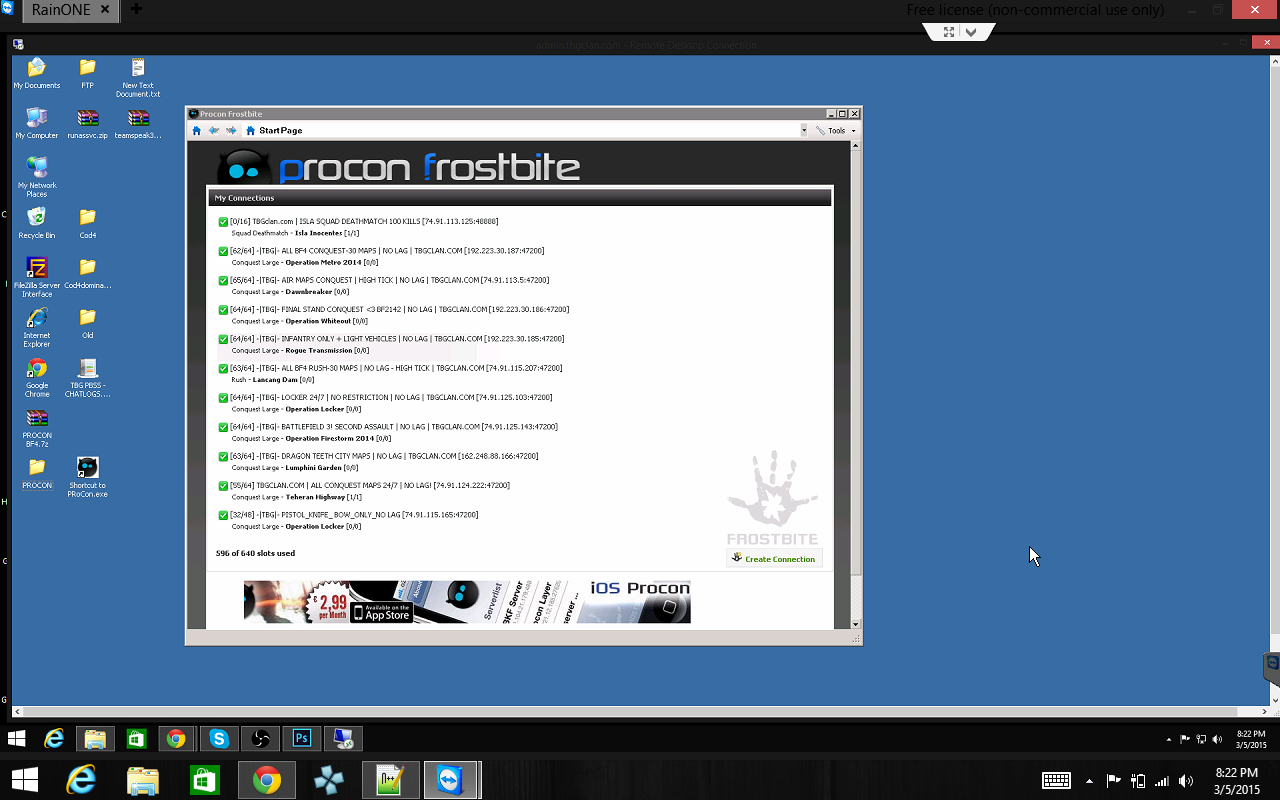
Task: Select the Google Chrome desktop shortcut
Action: [37, 377]
